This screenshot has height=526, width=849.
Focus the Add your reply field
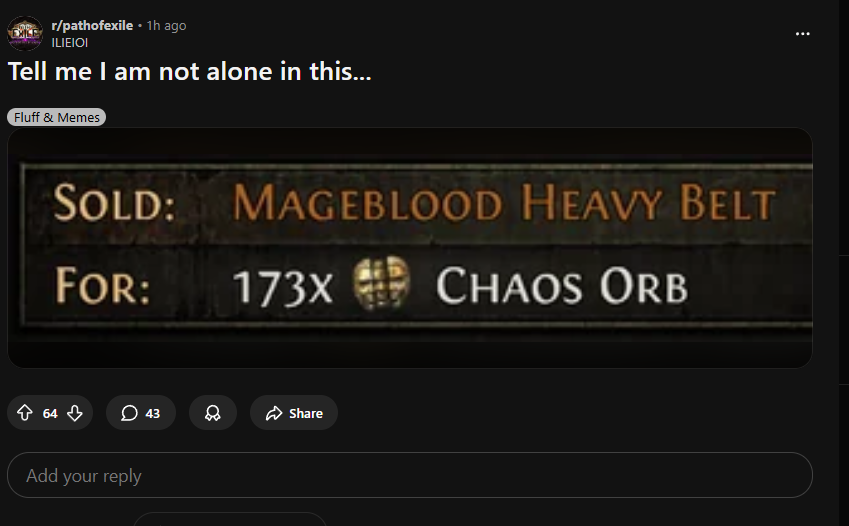410,475
